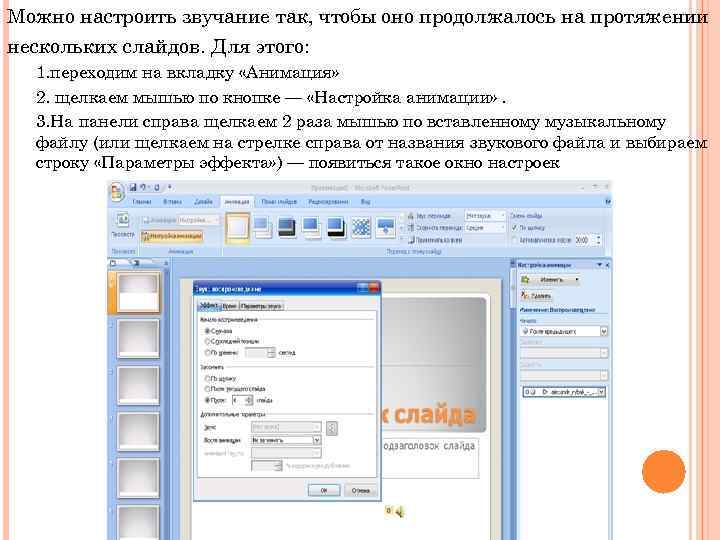Select the second slide thumbnail in the panel
This screenshot has width=720, height=540.
click(x=138, y=339)
